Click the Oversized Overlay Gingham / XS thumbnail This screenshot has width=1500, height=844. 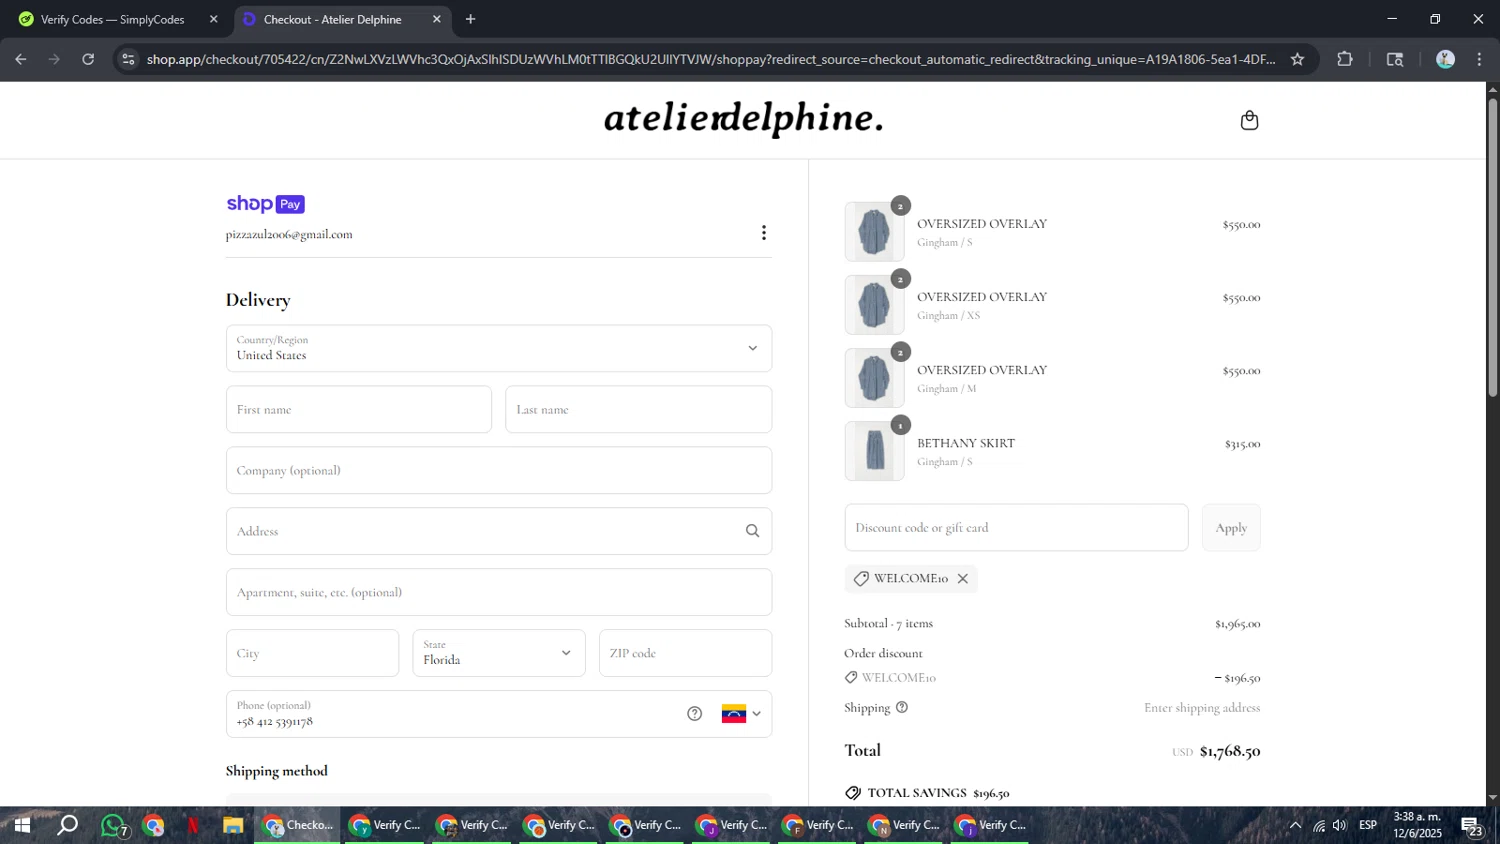pyautogui.click(x=874, y=305)
